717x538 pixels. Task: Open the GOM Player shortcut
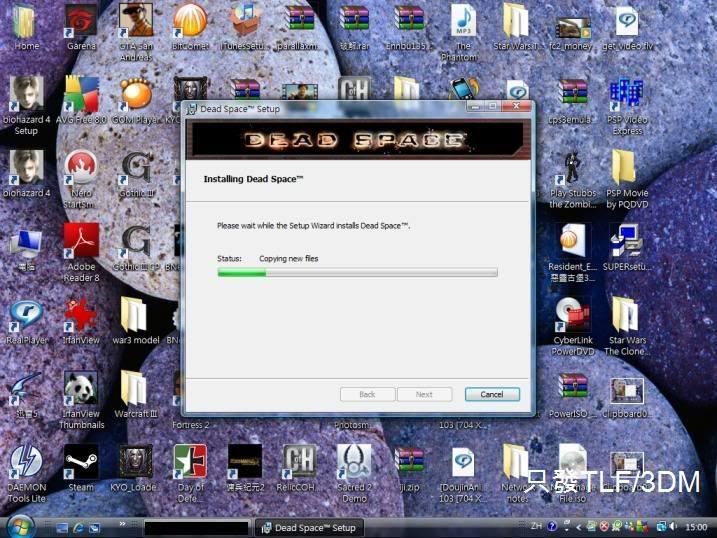(136, 95)
